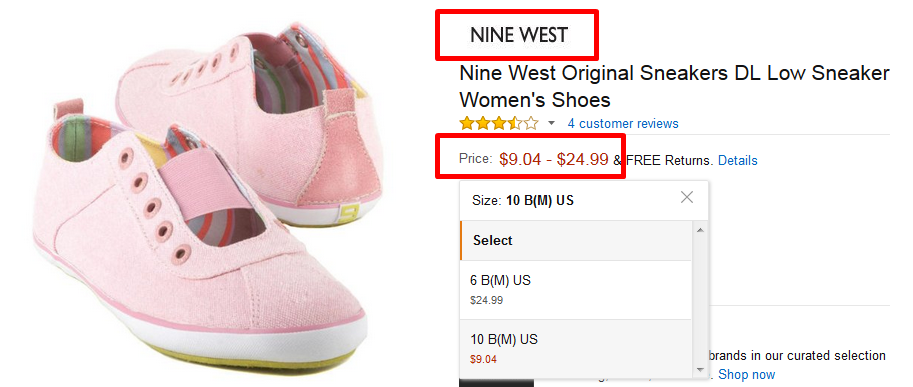Click the star rating icons
The image size is (913, 387).
tap(499, 123)
